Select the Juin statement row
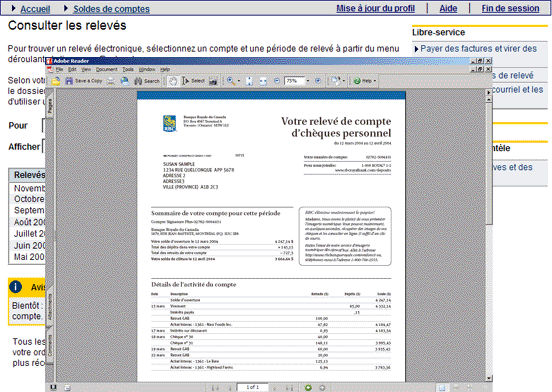This screenshot has width=552, height=392. pos(27,245)
